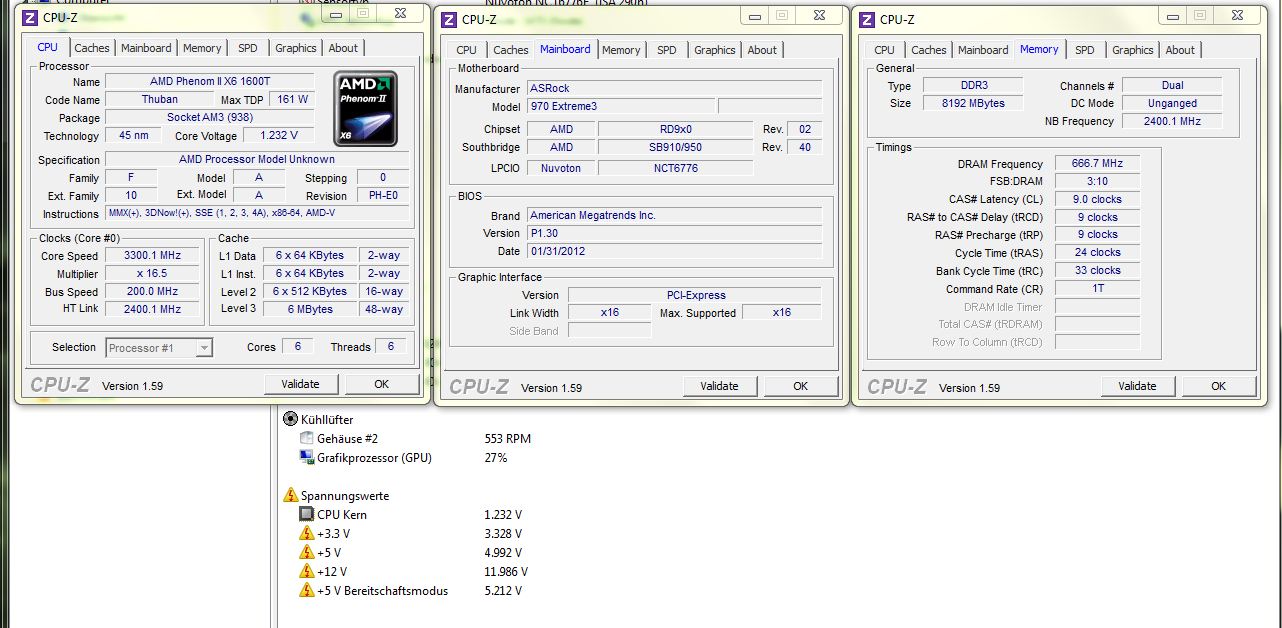Viewport: 1282px width, 628px height.
Task: Open Memory tab in the first CPU-Z window
Action: click(x=202, y=48)
